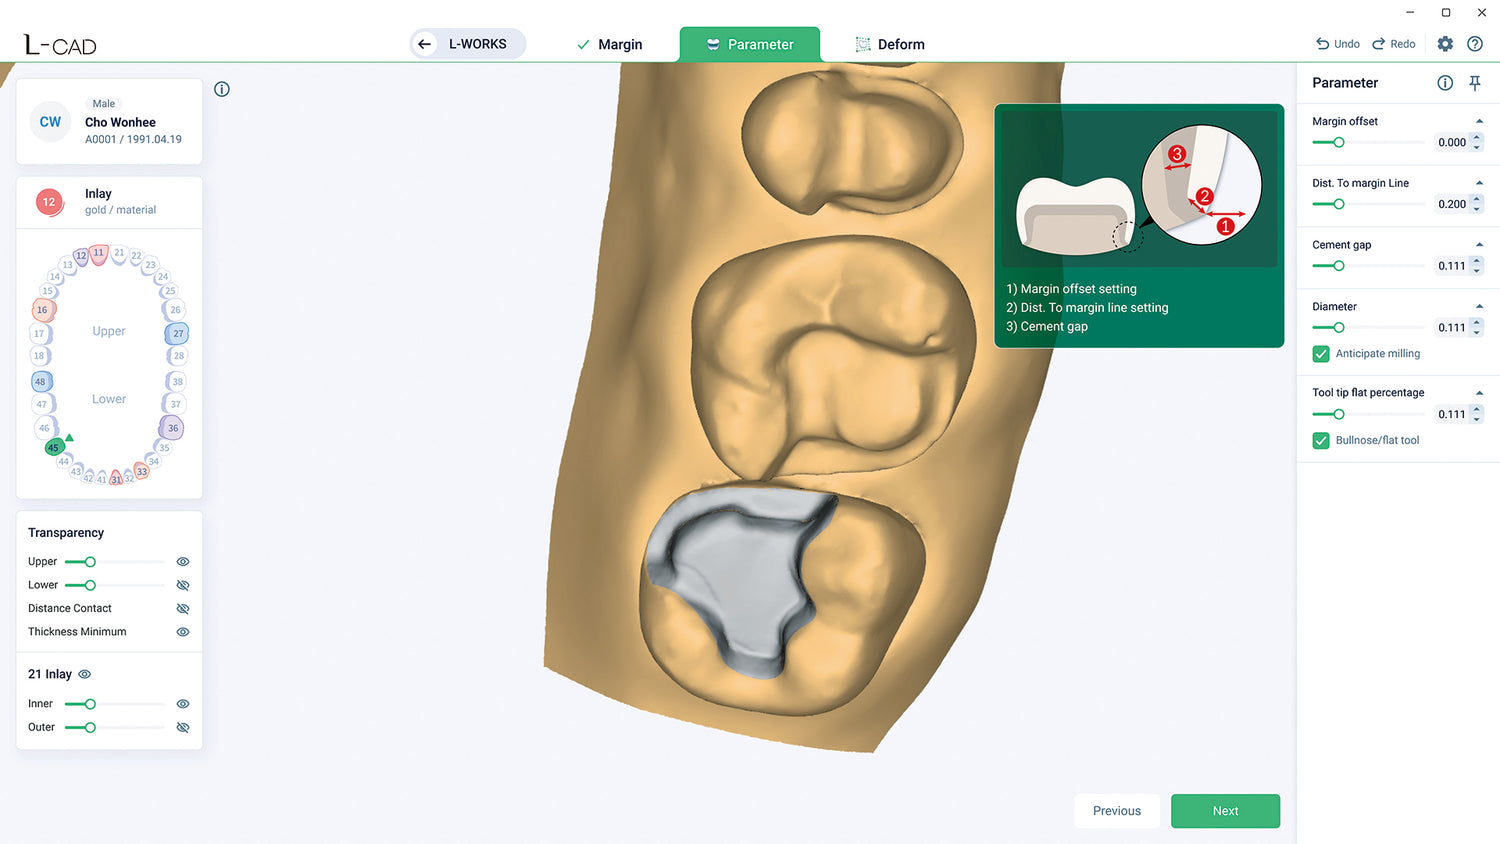
Task: Select tooth 45 on the dental chart
Action: (54, 447)
